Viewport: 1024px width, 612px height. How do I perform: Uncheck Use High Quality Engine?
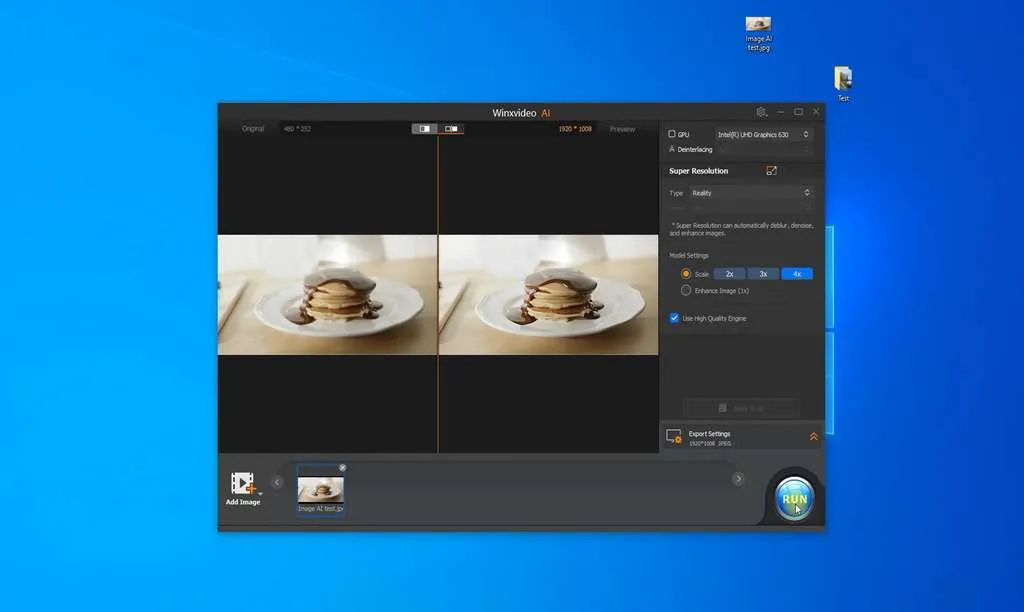point(674,317)
